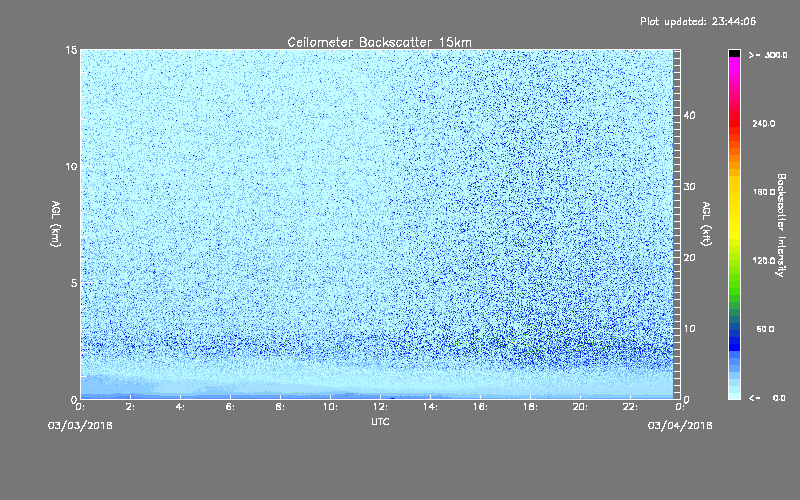This screenshot has width=800, height=500.
Task: Click the colorbar 60.0 label
Action: coord(765,329)
